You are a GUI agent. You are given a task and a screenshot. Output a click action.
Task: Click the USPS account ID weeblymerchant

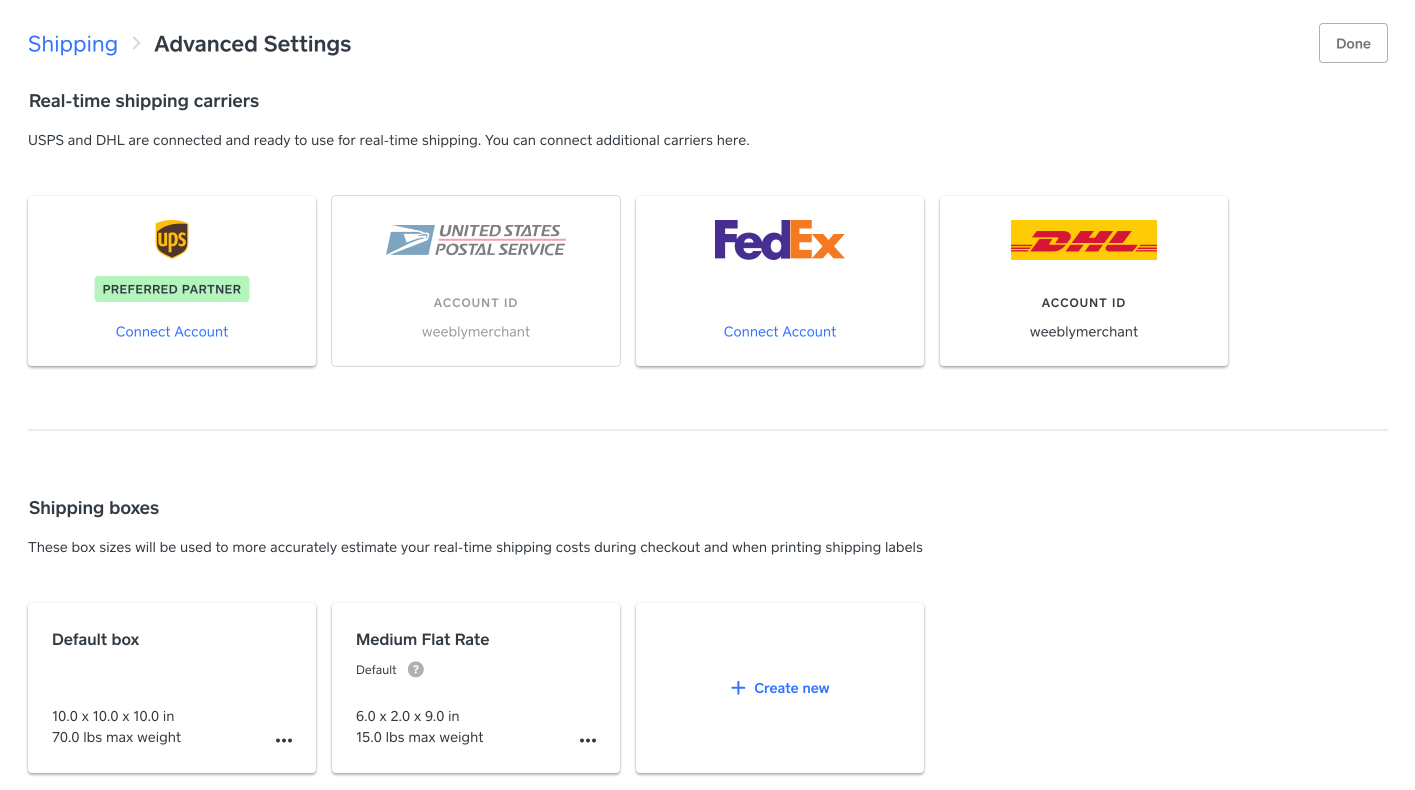pos(476,332)
